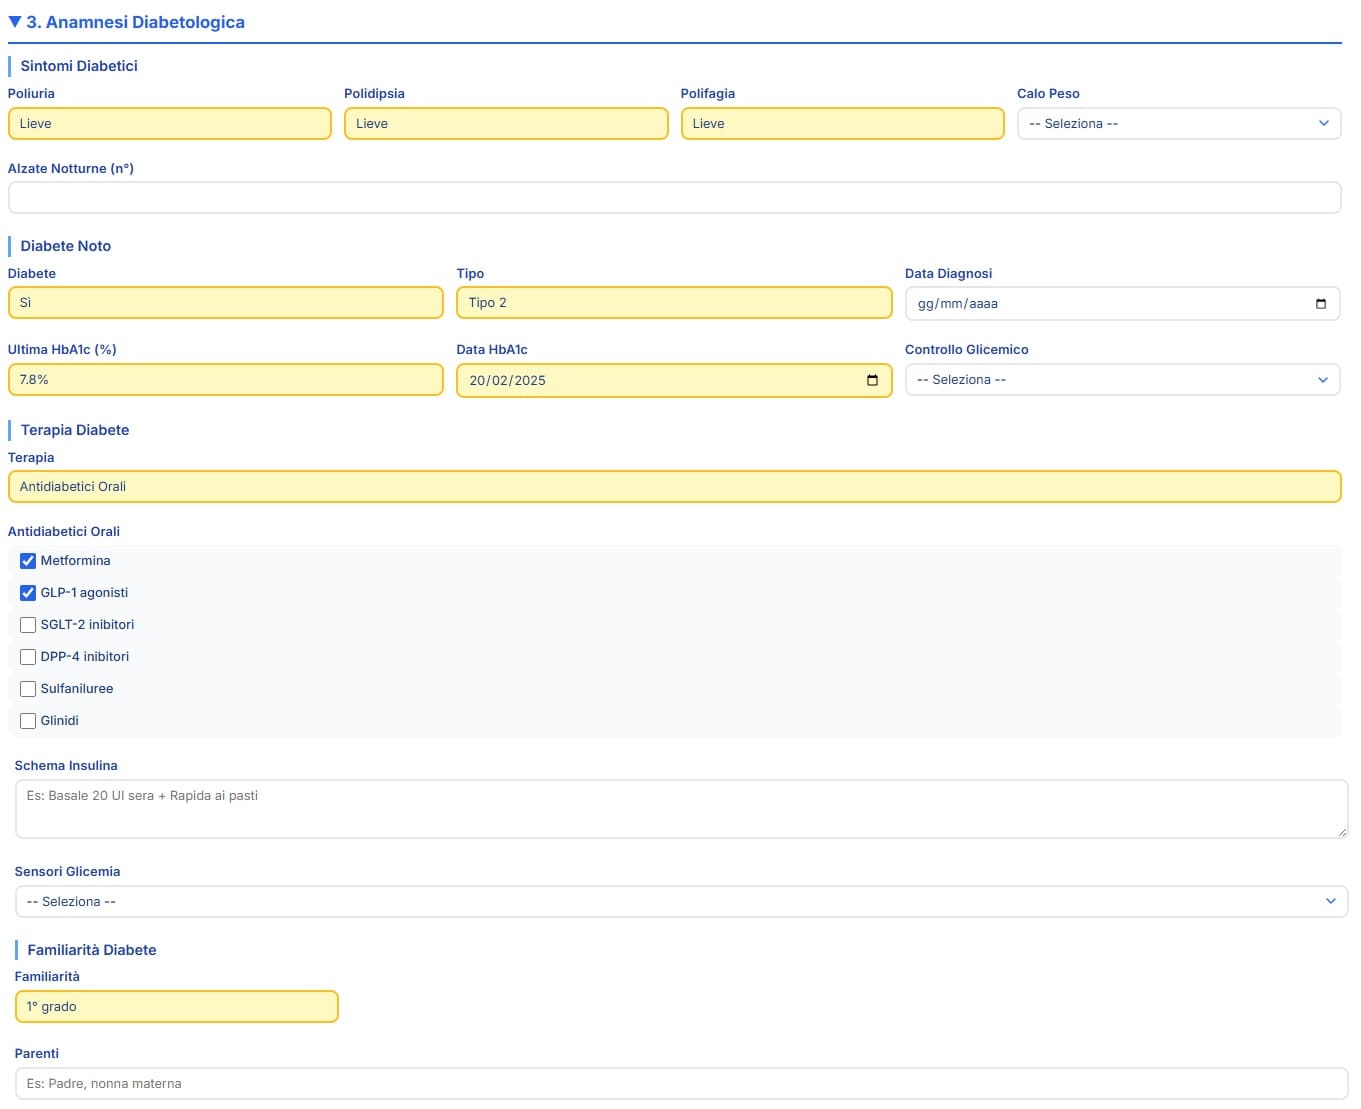The image size is (1361, 1109).
Task: Select the Familiarità degree field
Action: tap(177, 1007)
